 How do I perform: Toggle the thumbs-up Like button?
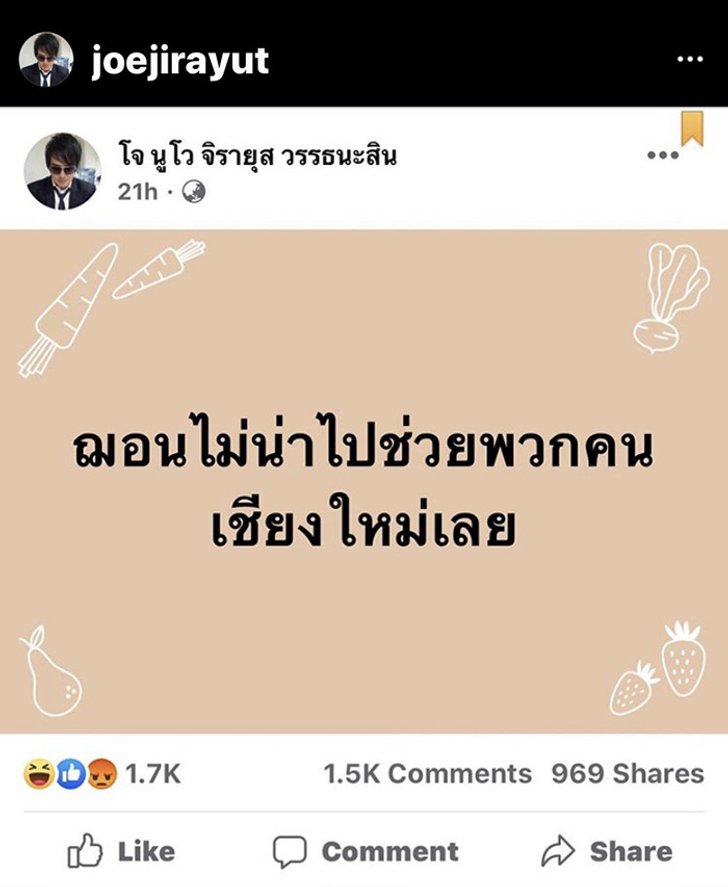(122, 851)
